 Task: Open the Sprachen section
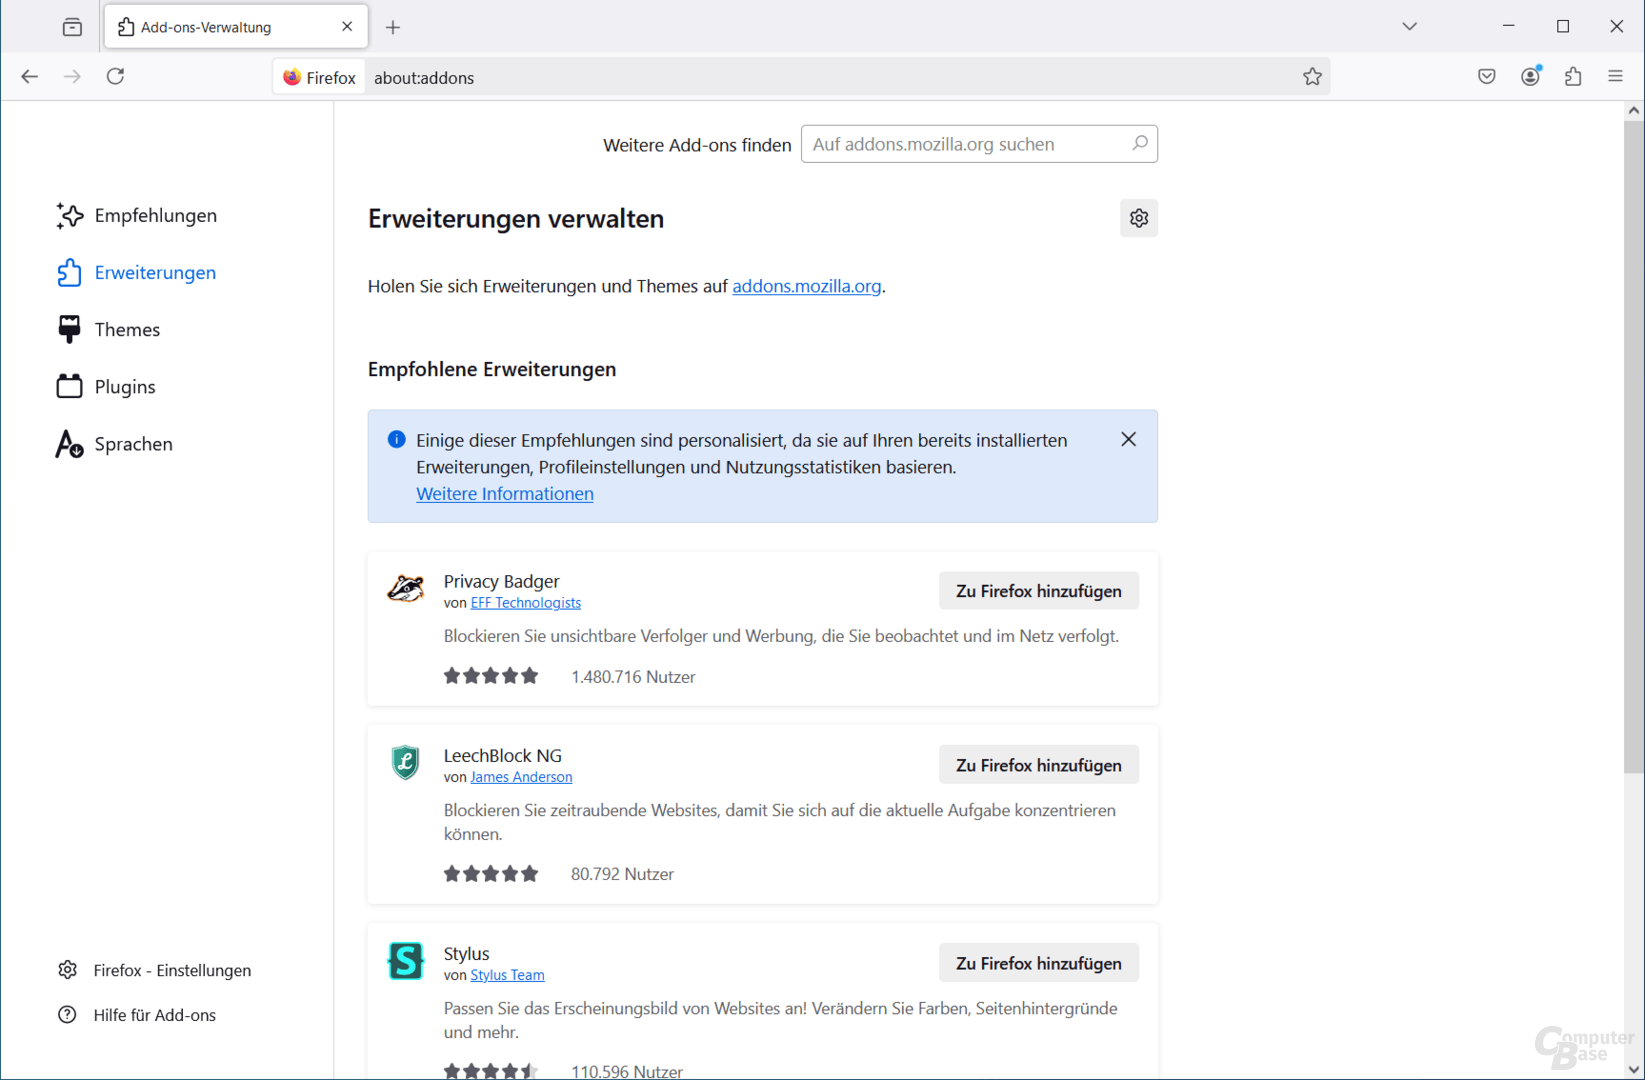pyautogui.click(x=114, y=444)
